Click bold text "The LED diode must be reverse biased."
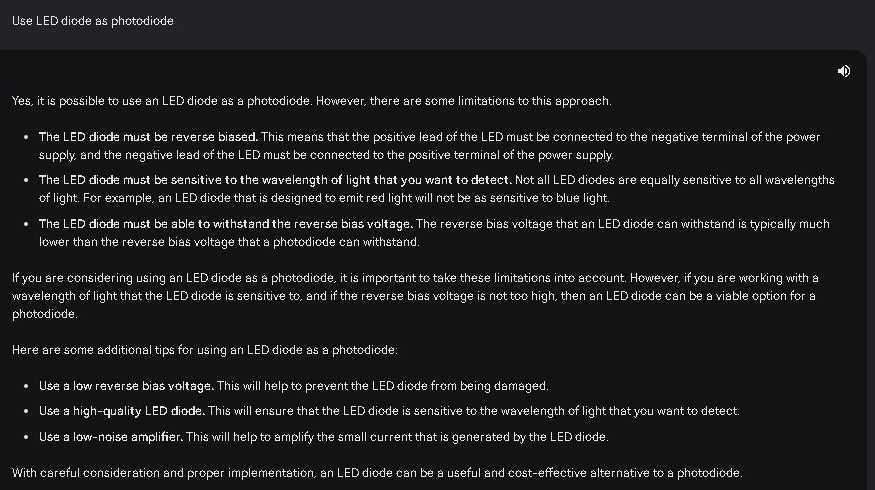The width and height of the screenshot is (875, 490). [x=148, y=136]
